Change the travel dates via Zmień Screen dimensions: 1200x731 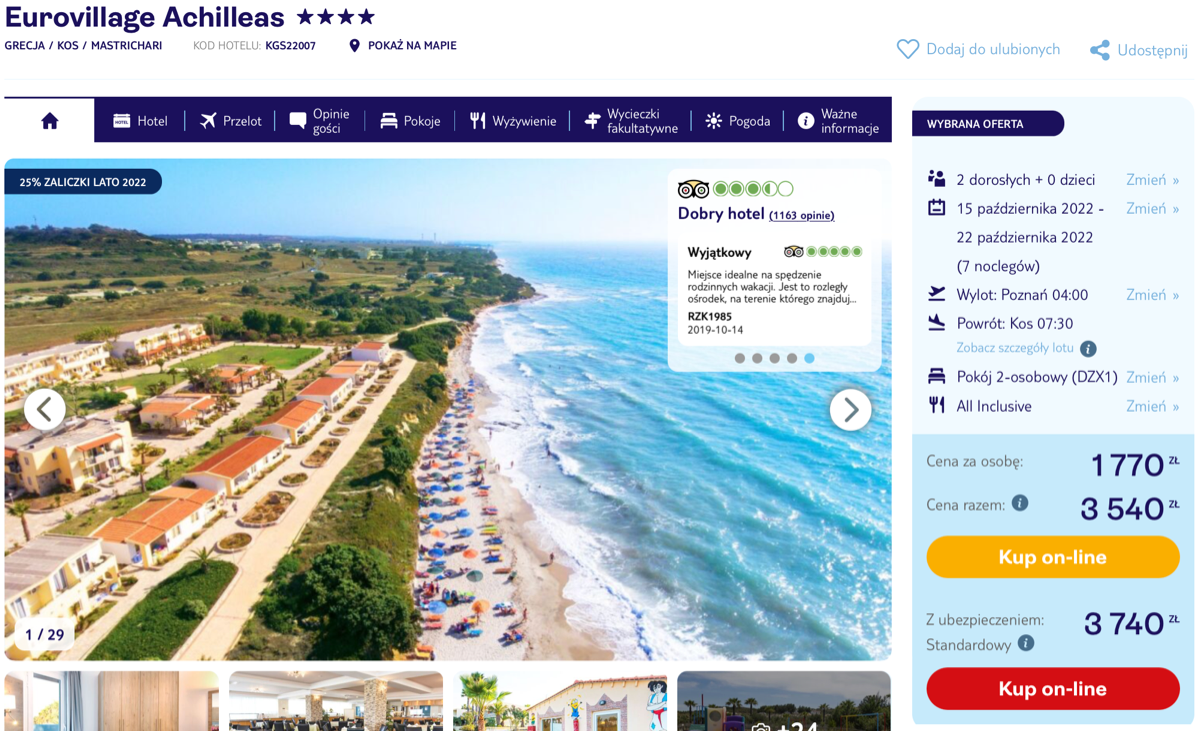pyautogui.click(x=1152, y=209)
